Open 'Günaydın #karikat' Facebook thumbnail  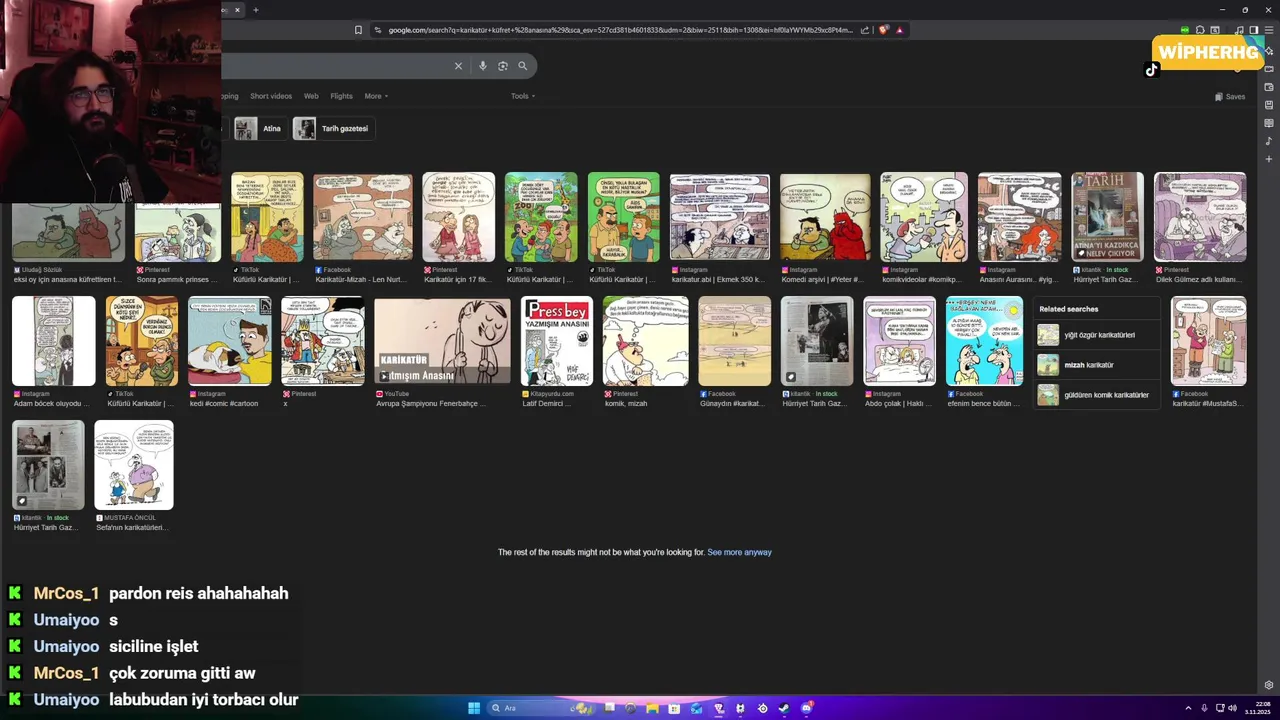[735, 341]
